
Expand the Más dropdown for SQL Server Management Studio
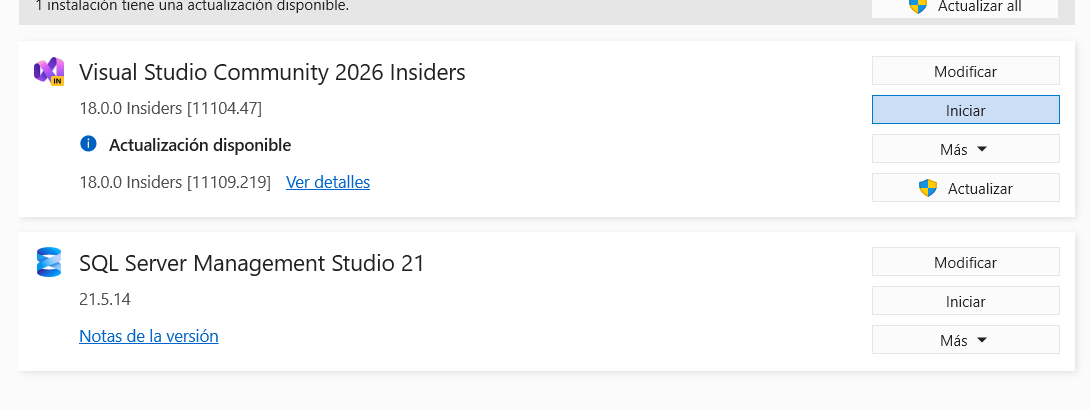coord(965,340)
